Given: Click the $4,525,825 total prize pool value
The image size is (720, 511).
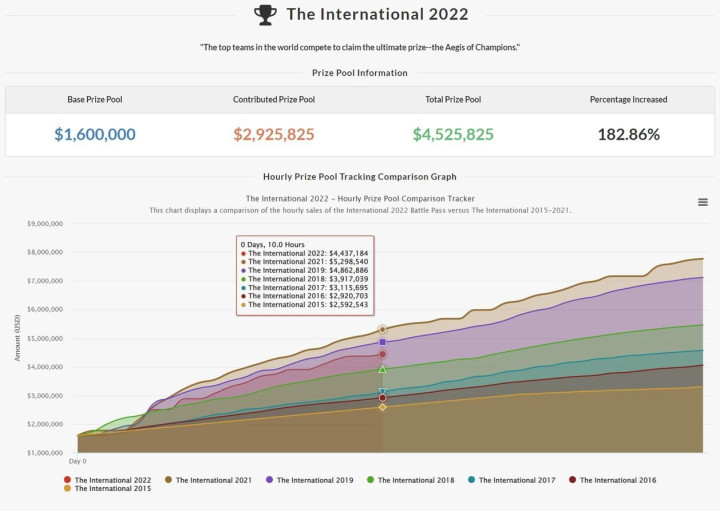Looking at the screenshot, I should click(453, 135).
